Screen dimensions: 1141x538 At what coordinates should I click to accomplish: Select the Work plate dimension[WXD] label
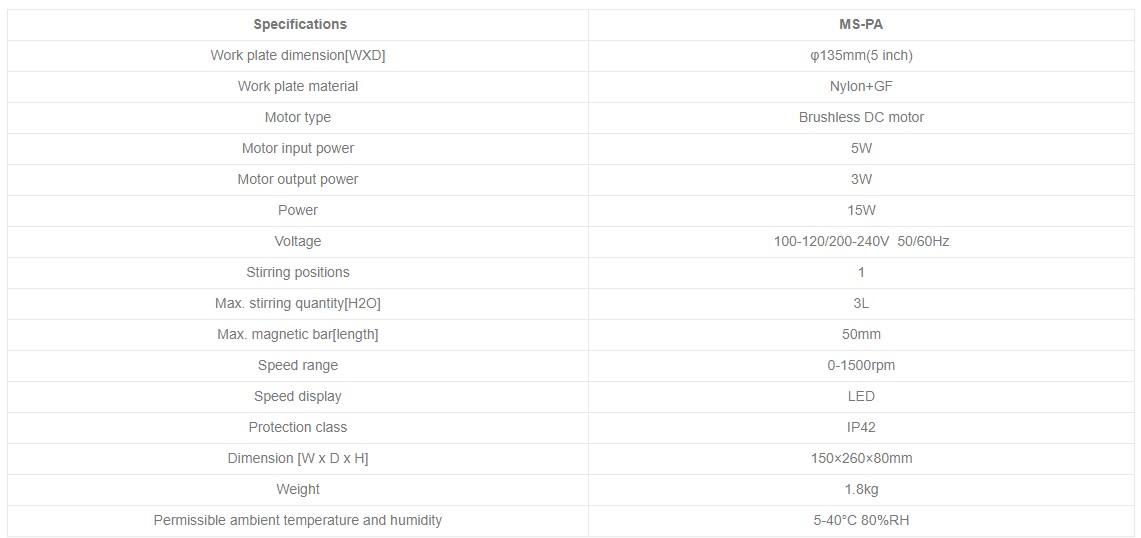[x=298, y=55]
